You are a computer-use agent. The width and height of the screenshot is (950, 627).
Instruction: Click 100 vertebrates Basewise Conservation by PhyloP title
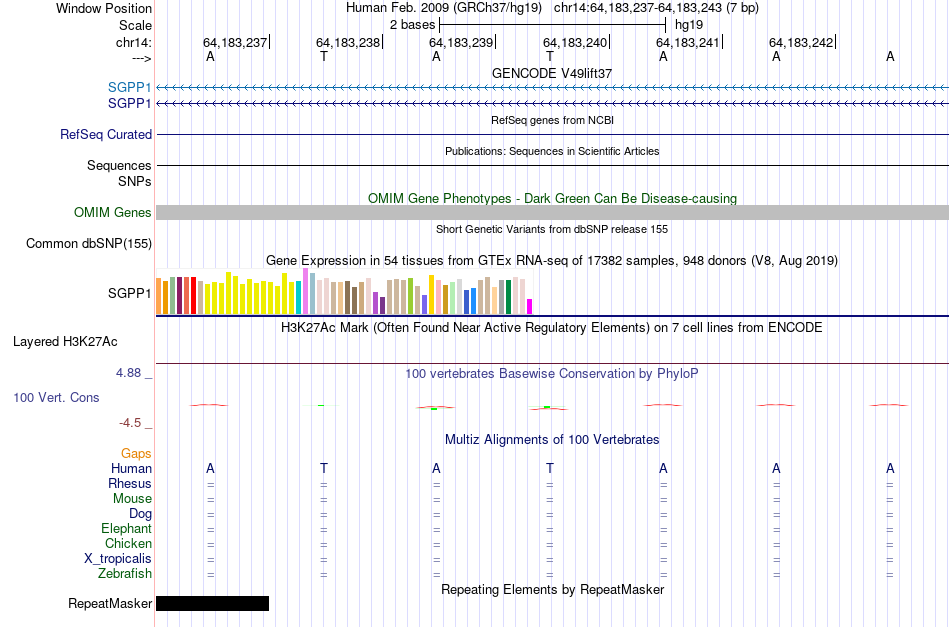coord(552,373)
